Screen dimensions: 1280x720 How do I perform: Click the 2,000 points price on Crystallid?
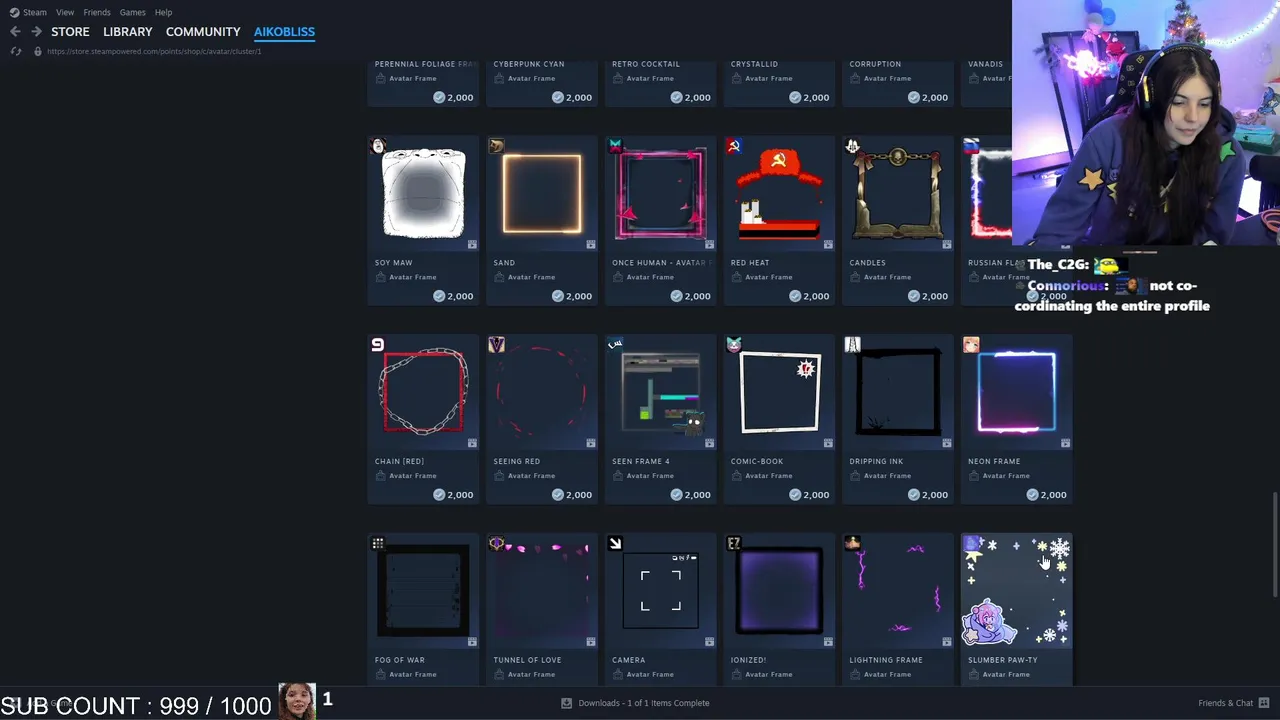[x=809, y=98]
